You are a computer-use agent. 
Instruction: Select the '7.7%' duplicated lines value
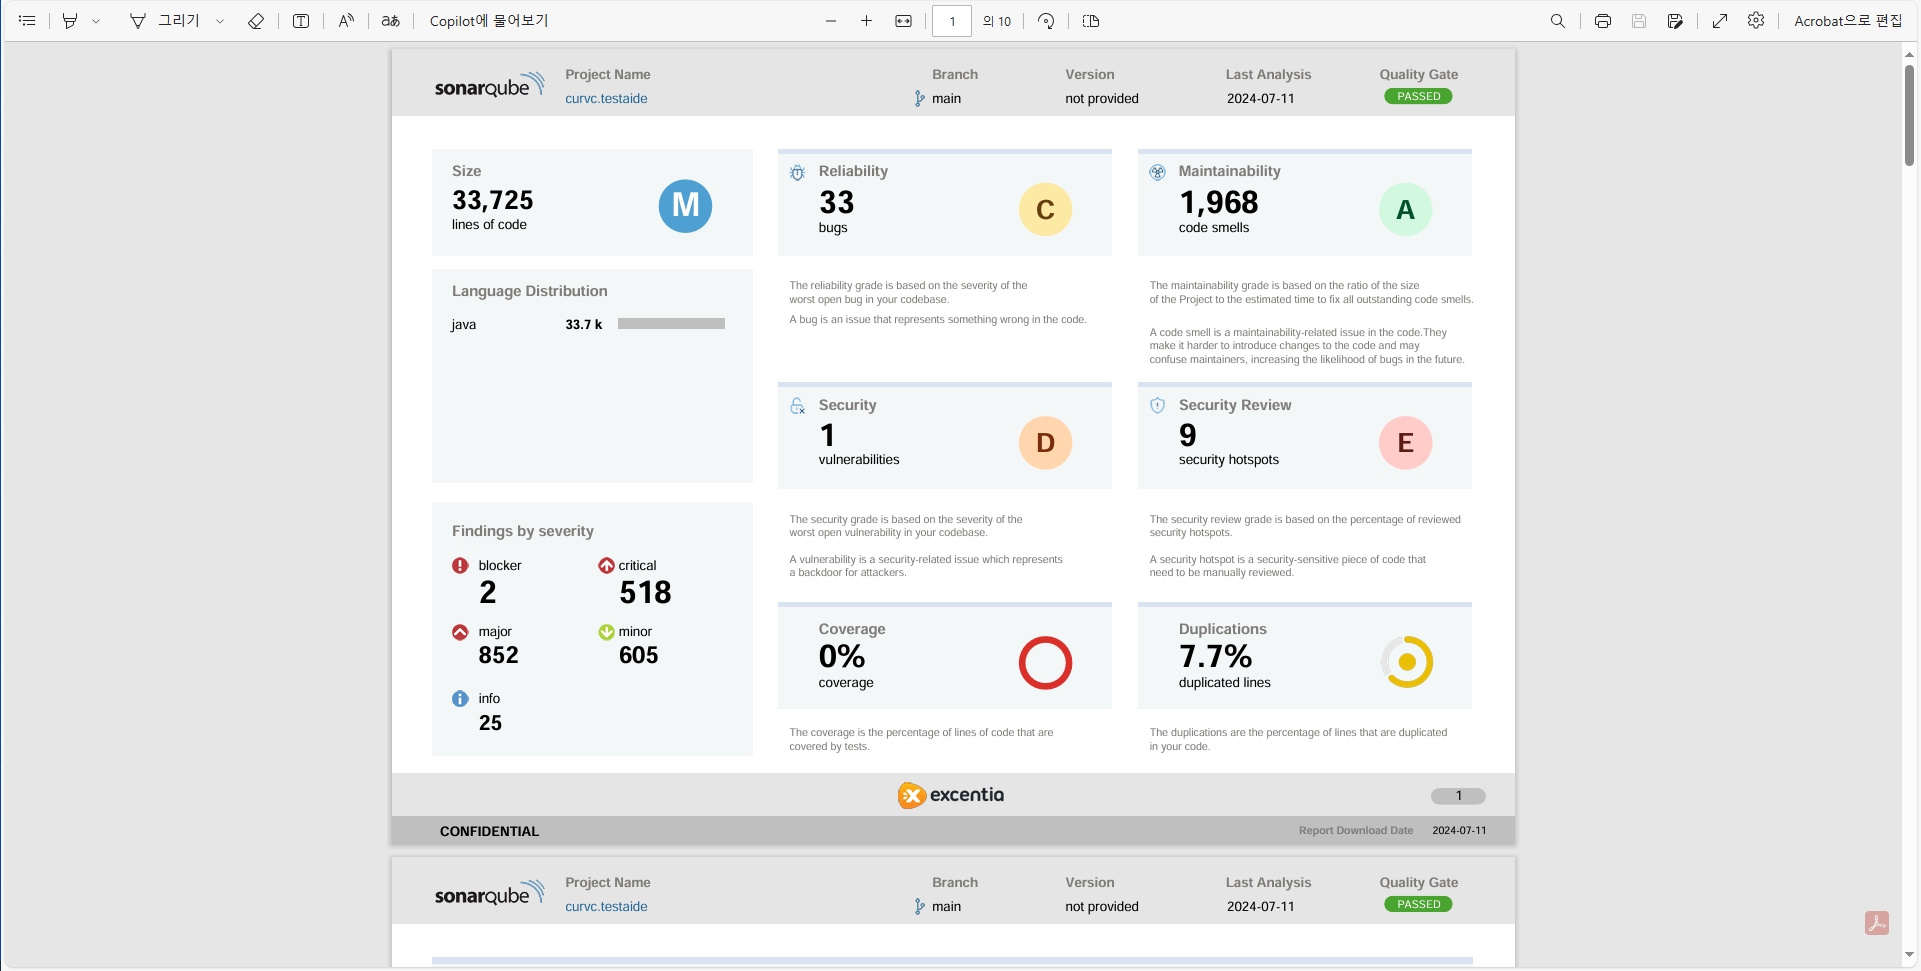[1215, 657]
